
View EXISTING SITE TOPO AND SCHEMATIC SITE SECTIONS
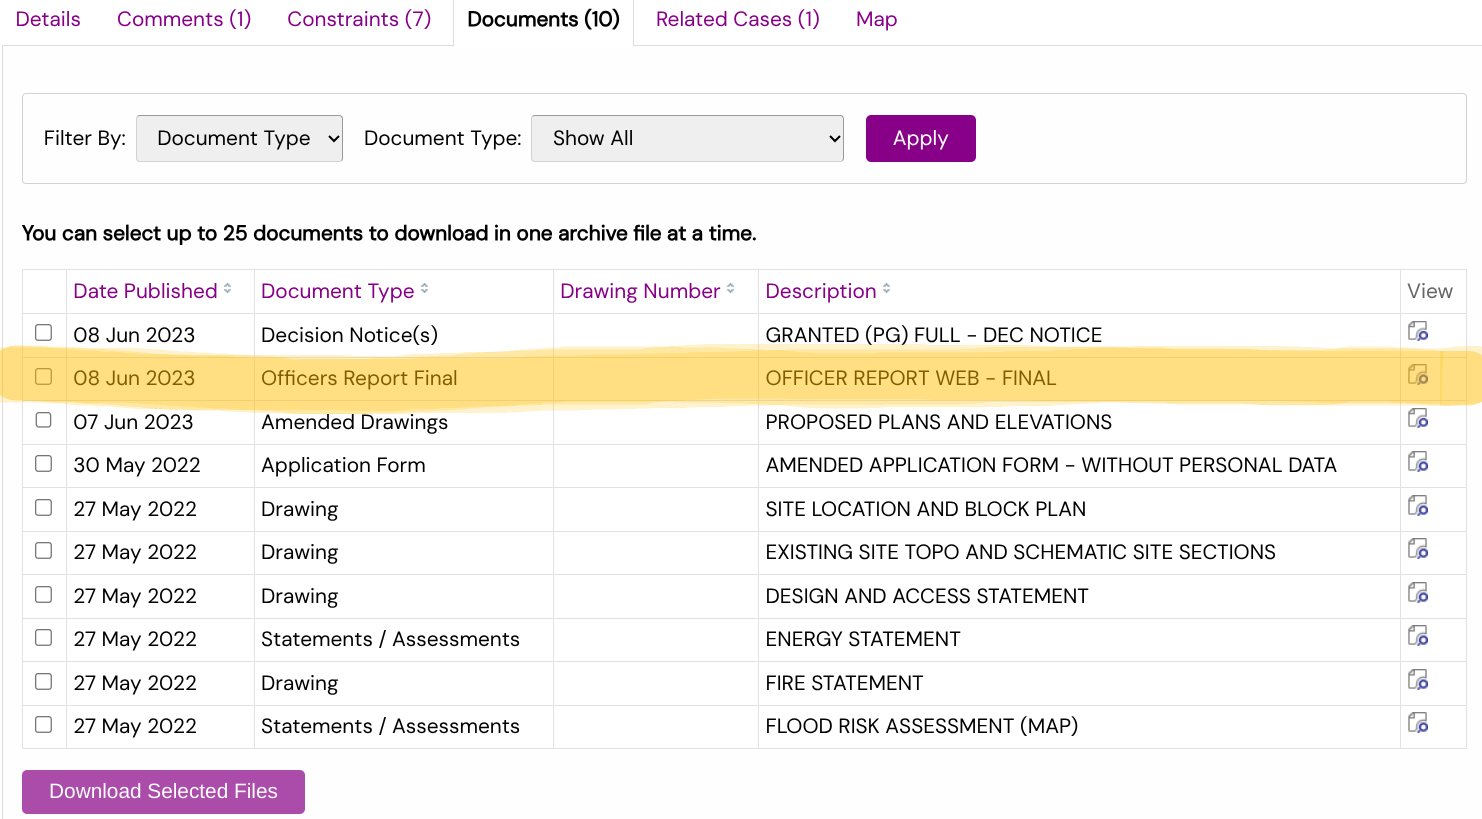1418,549
